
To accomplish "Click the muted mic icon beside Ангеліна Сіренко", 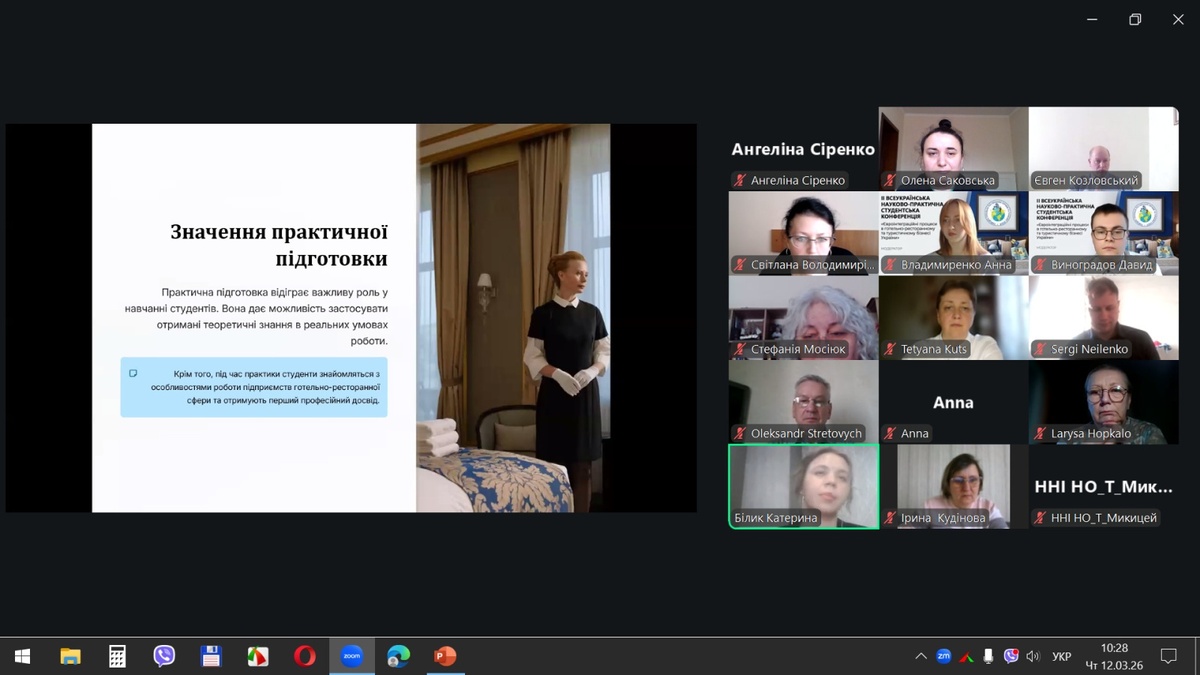I will [740, 181].
